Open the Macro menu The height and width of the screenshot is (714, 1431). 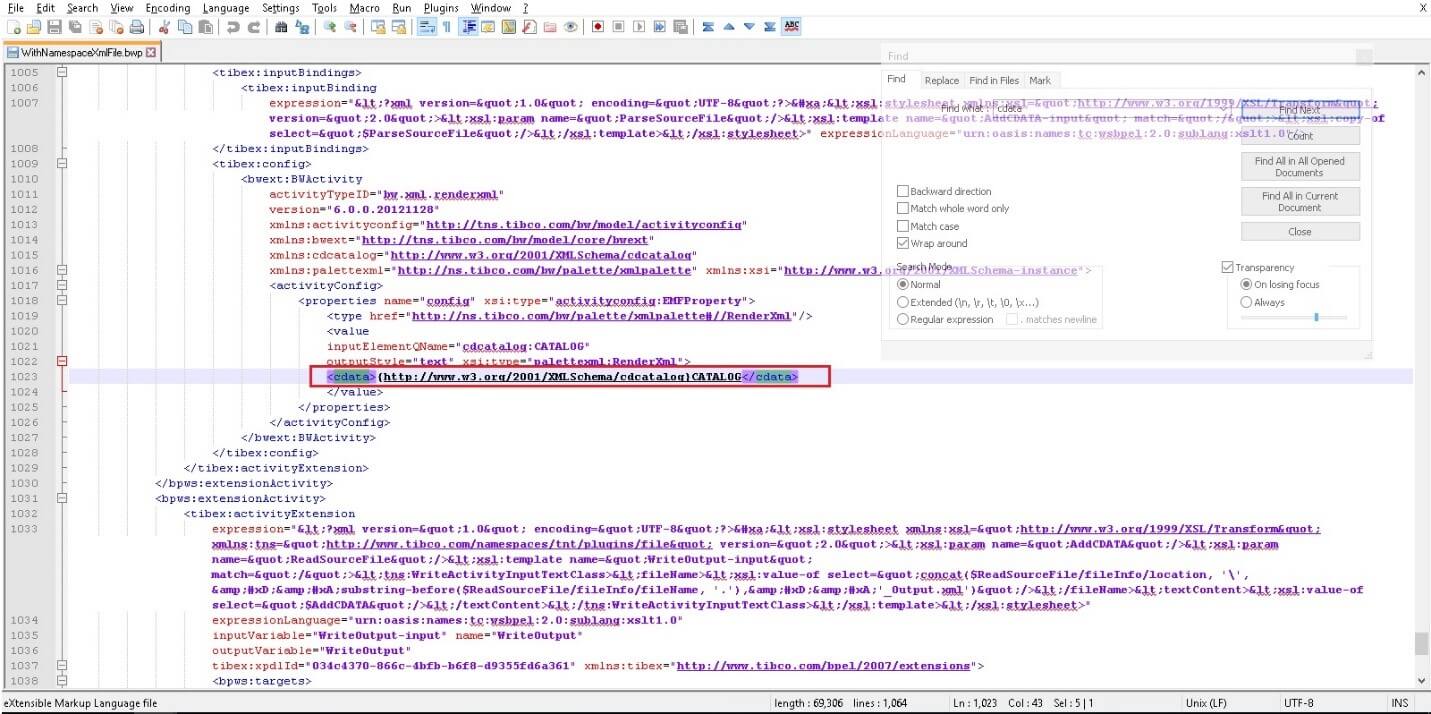(x=364, y=8)
